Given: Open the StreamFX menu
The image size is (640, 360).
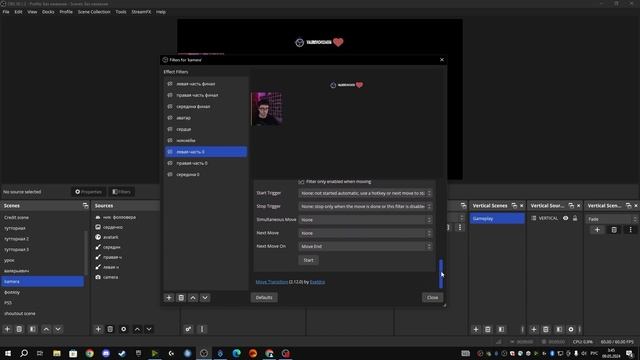Looking at the screenshot, I should point(141,12).
